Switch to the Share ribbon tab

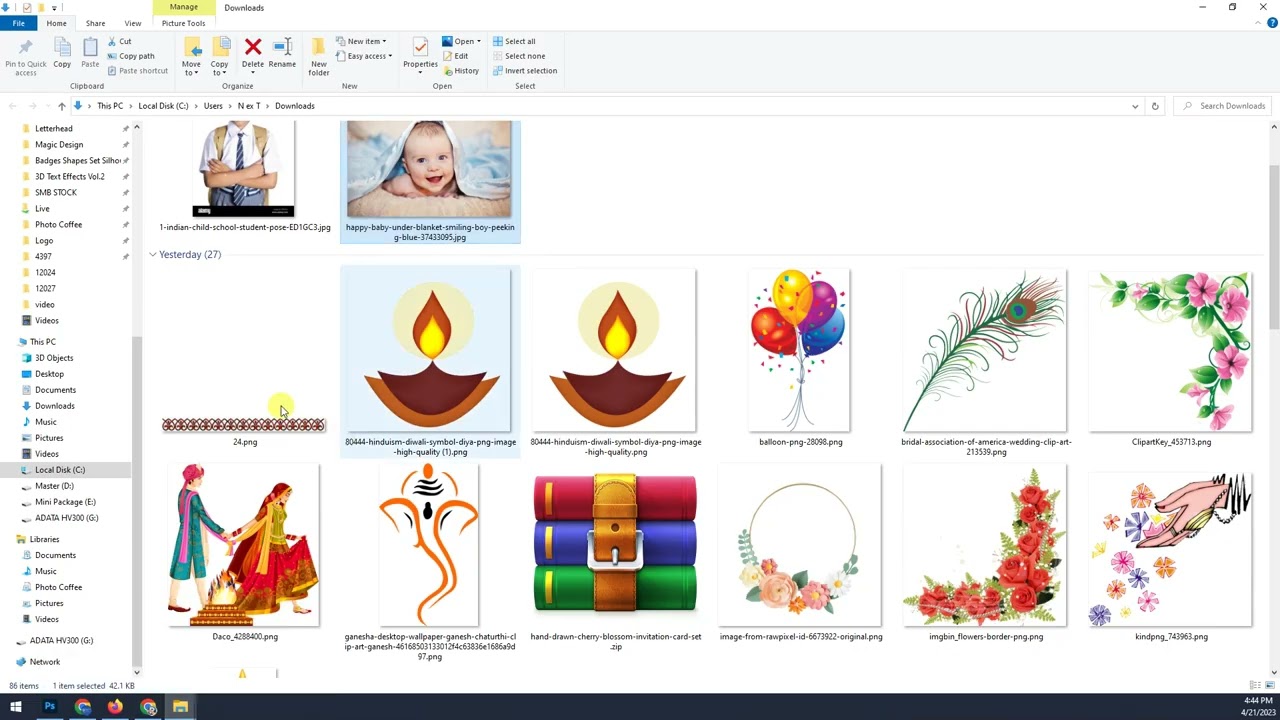click(x=95, y=23)
